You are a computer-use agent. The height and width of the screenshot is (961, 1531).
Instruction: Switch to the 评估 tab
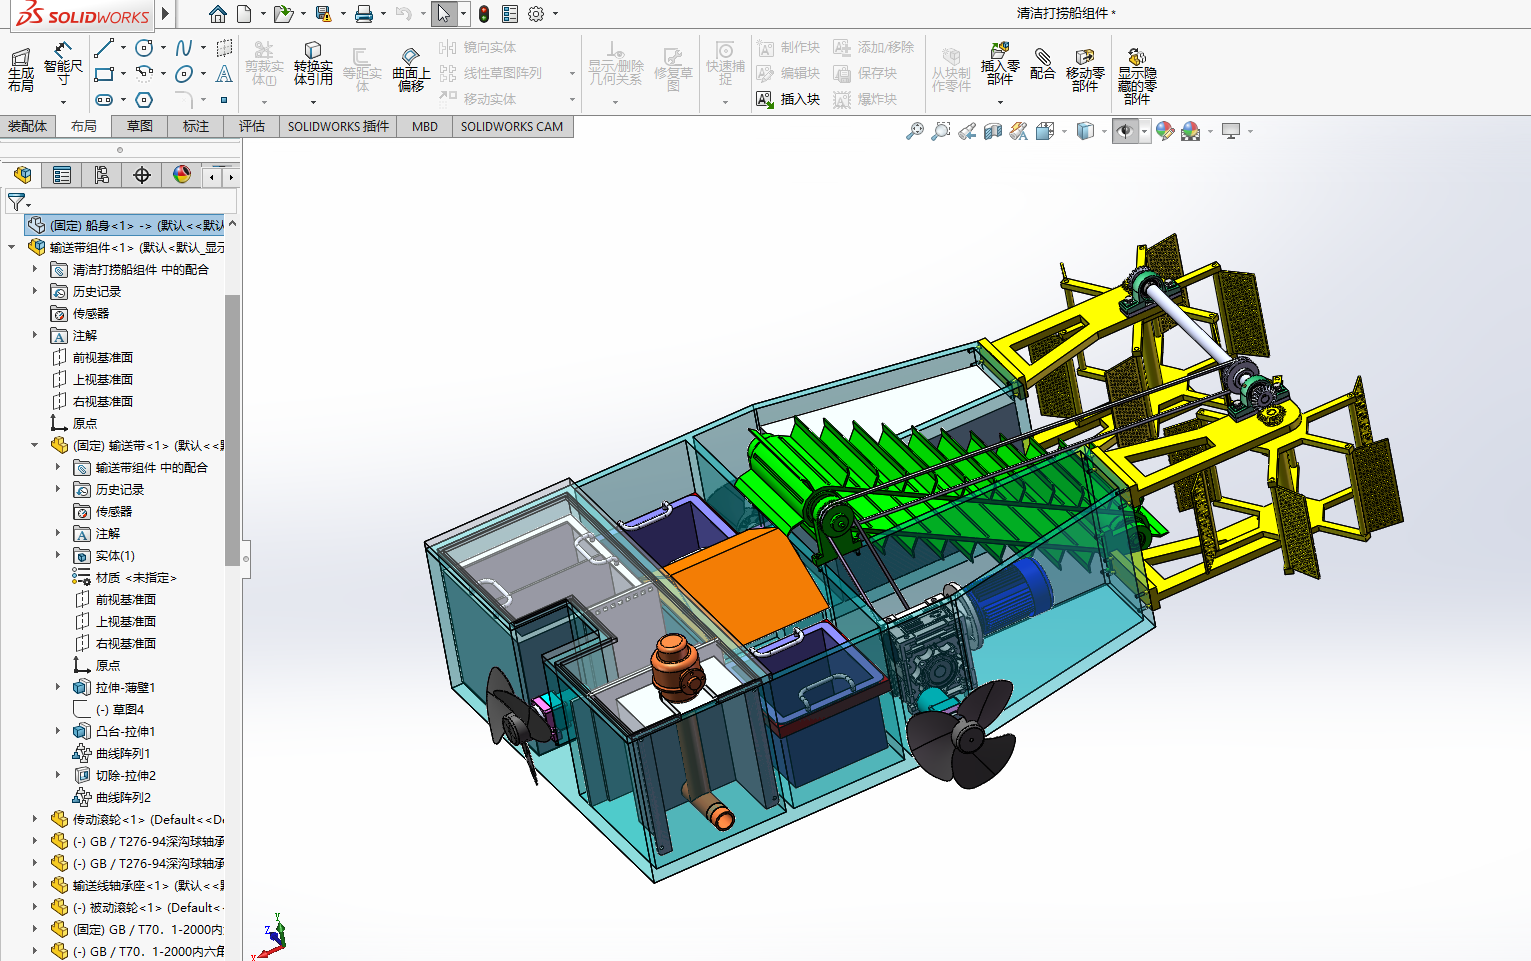252,126
